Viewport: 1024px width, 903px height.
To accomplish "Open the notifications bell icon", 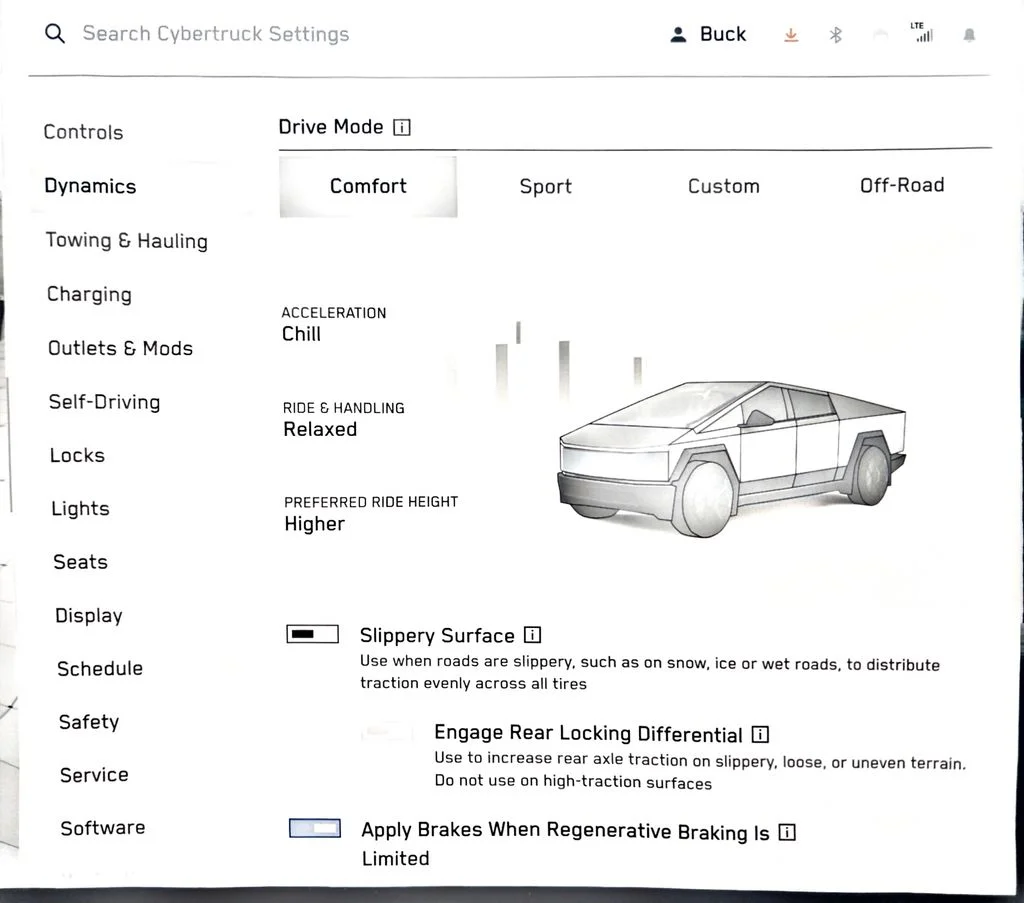I will pyautogui.click(x=969, y=35).
